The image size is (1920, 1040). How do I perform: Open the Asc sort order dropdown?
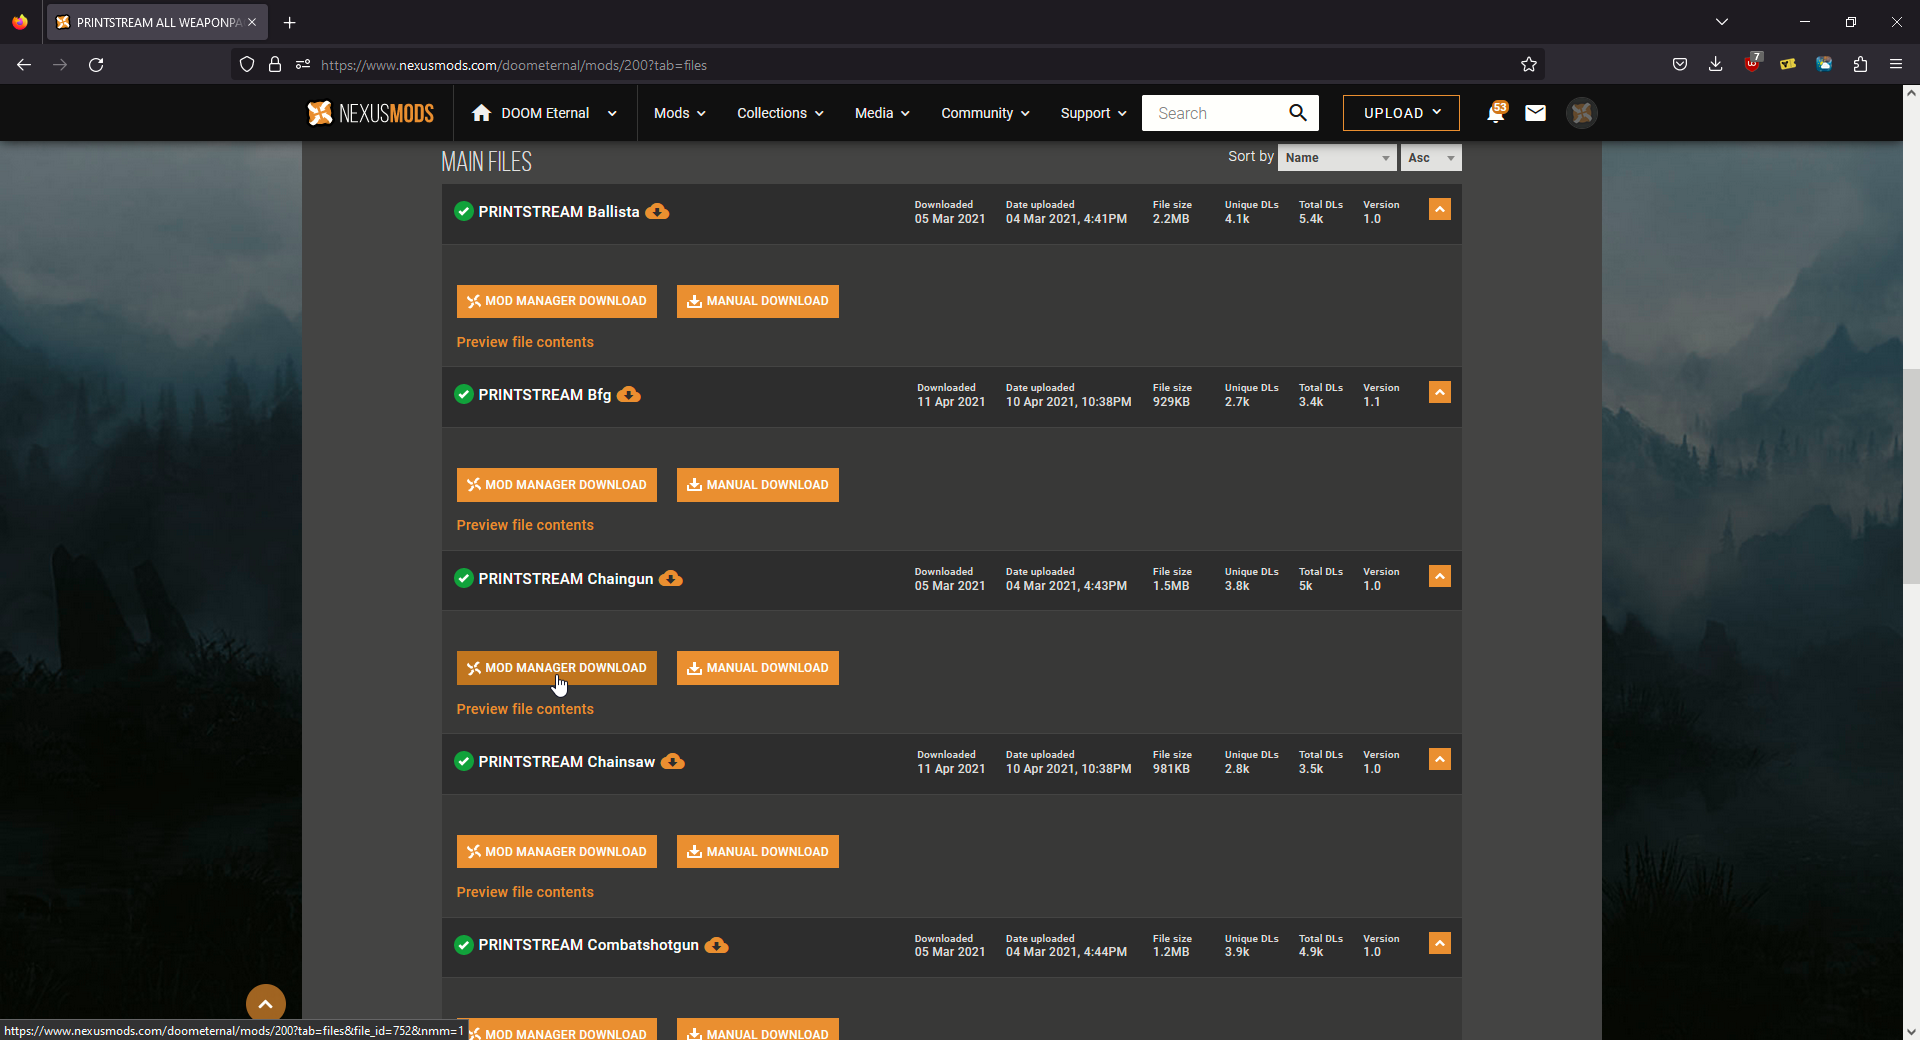[1431, 158]
